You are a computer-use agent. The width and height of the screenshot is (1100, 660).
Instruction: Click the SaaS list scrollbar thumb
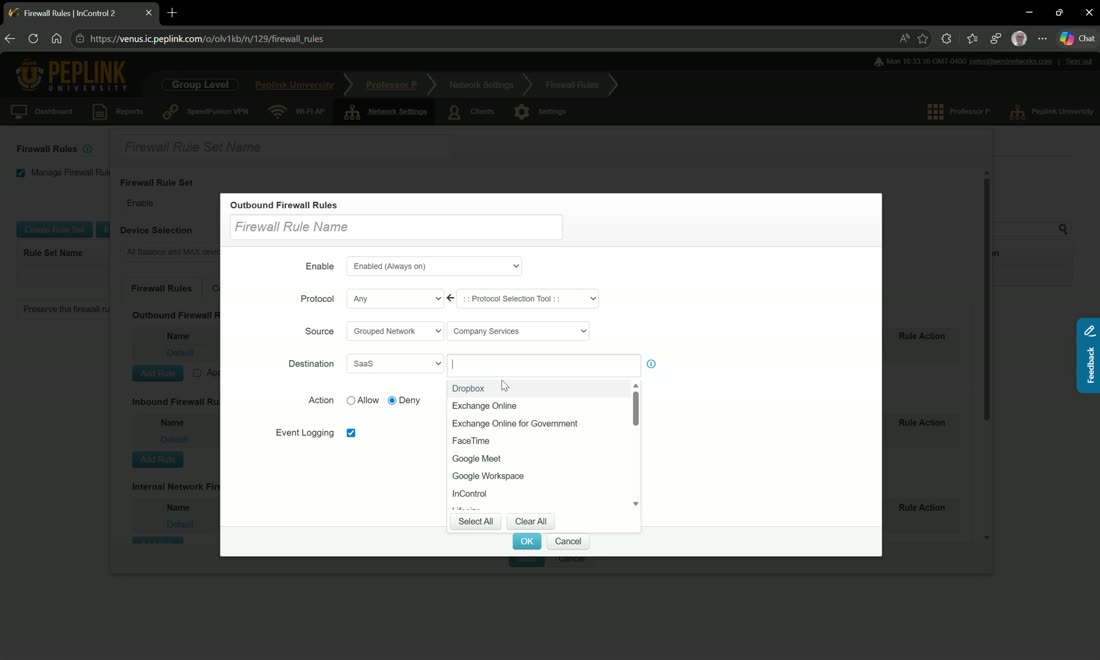pyautogui.click(x=636, y=409)
